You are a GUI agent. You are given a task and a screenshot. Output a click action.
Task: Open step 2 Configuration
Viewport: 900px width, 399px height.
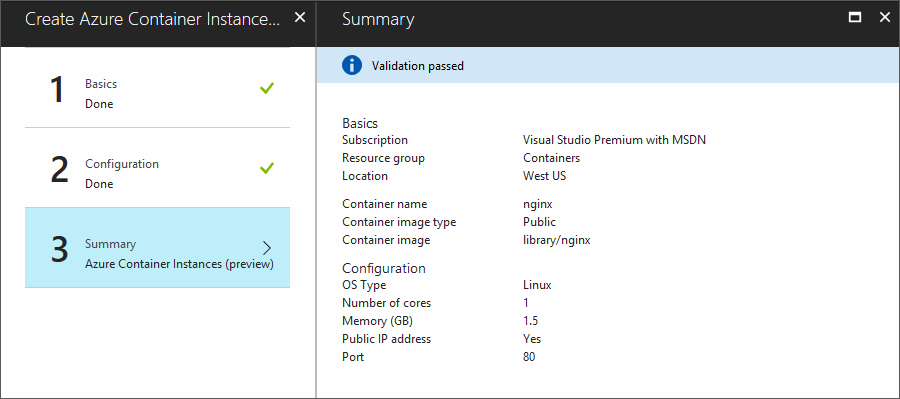[157, 168]
